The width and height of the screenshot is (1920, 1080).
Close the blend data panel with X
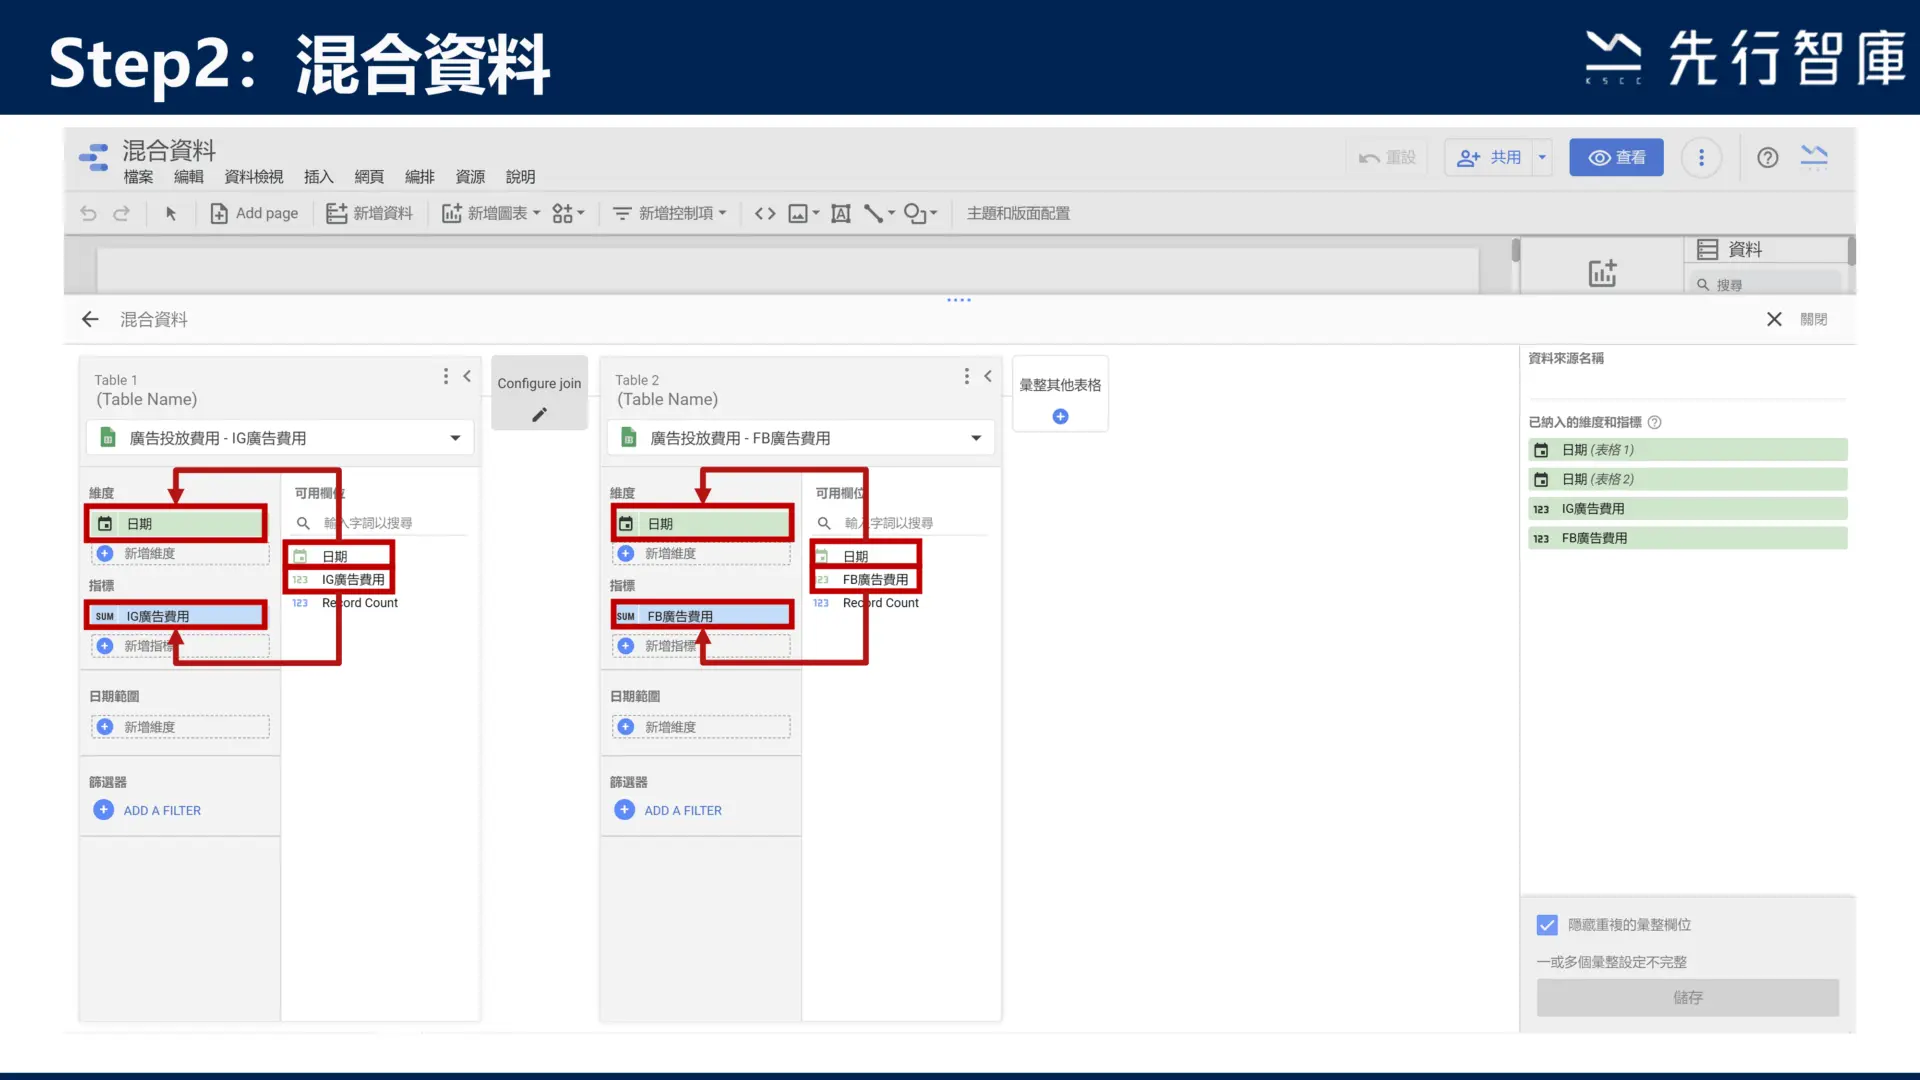(x=1774, y=319)
